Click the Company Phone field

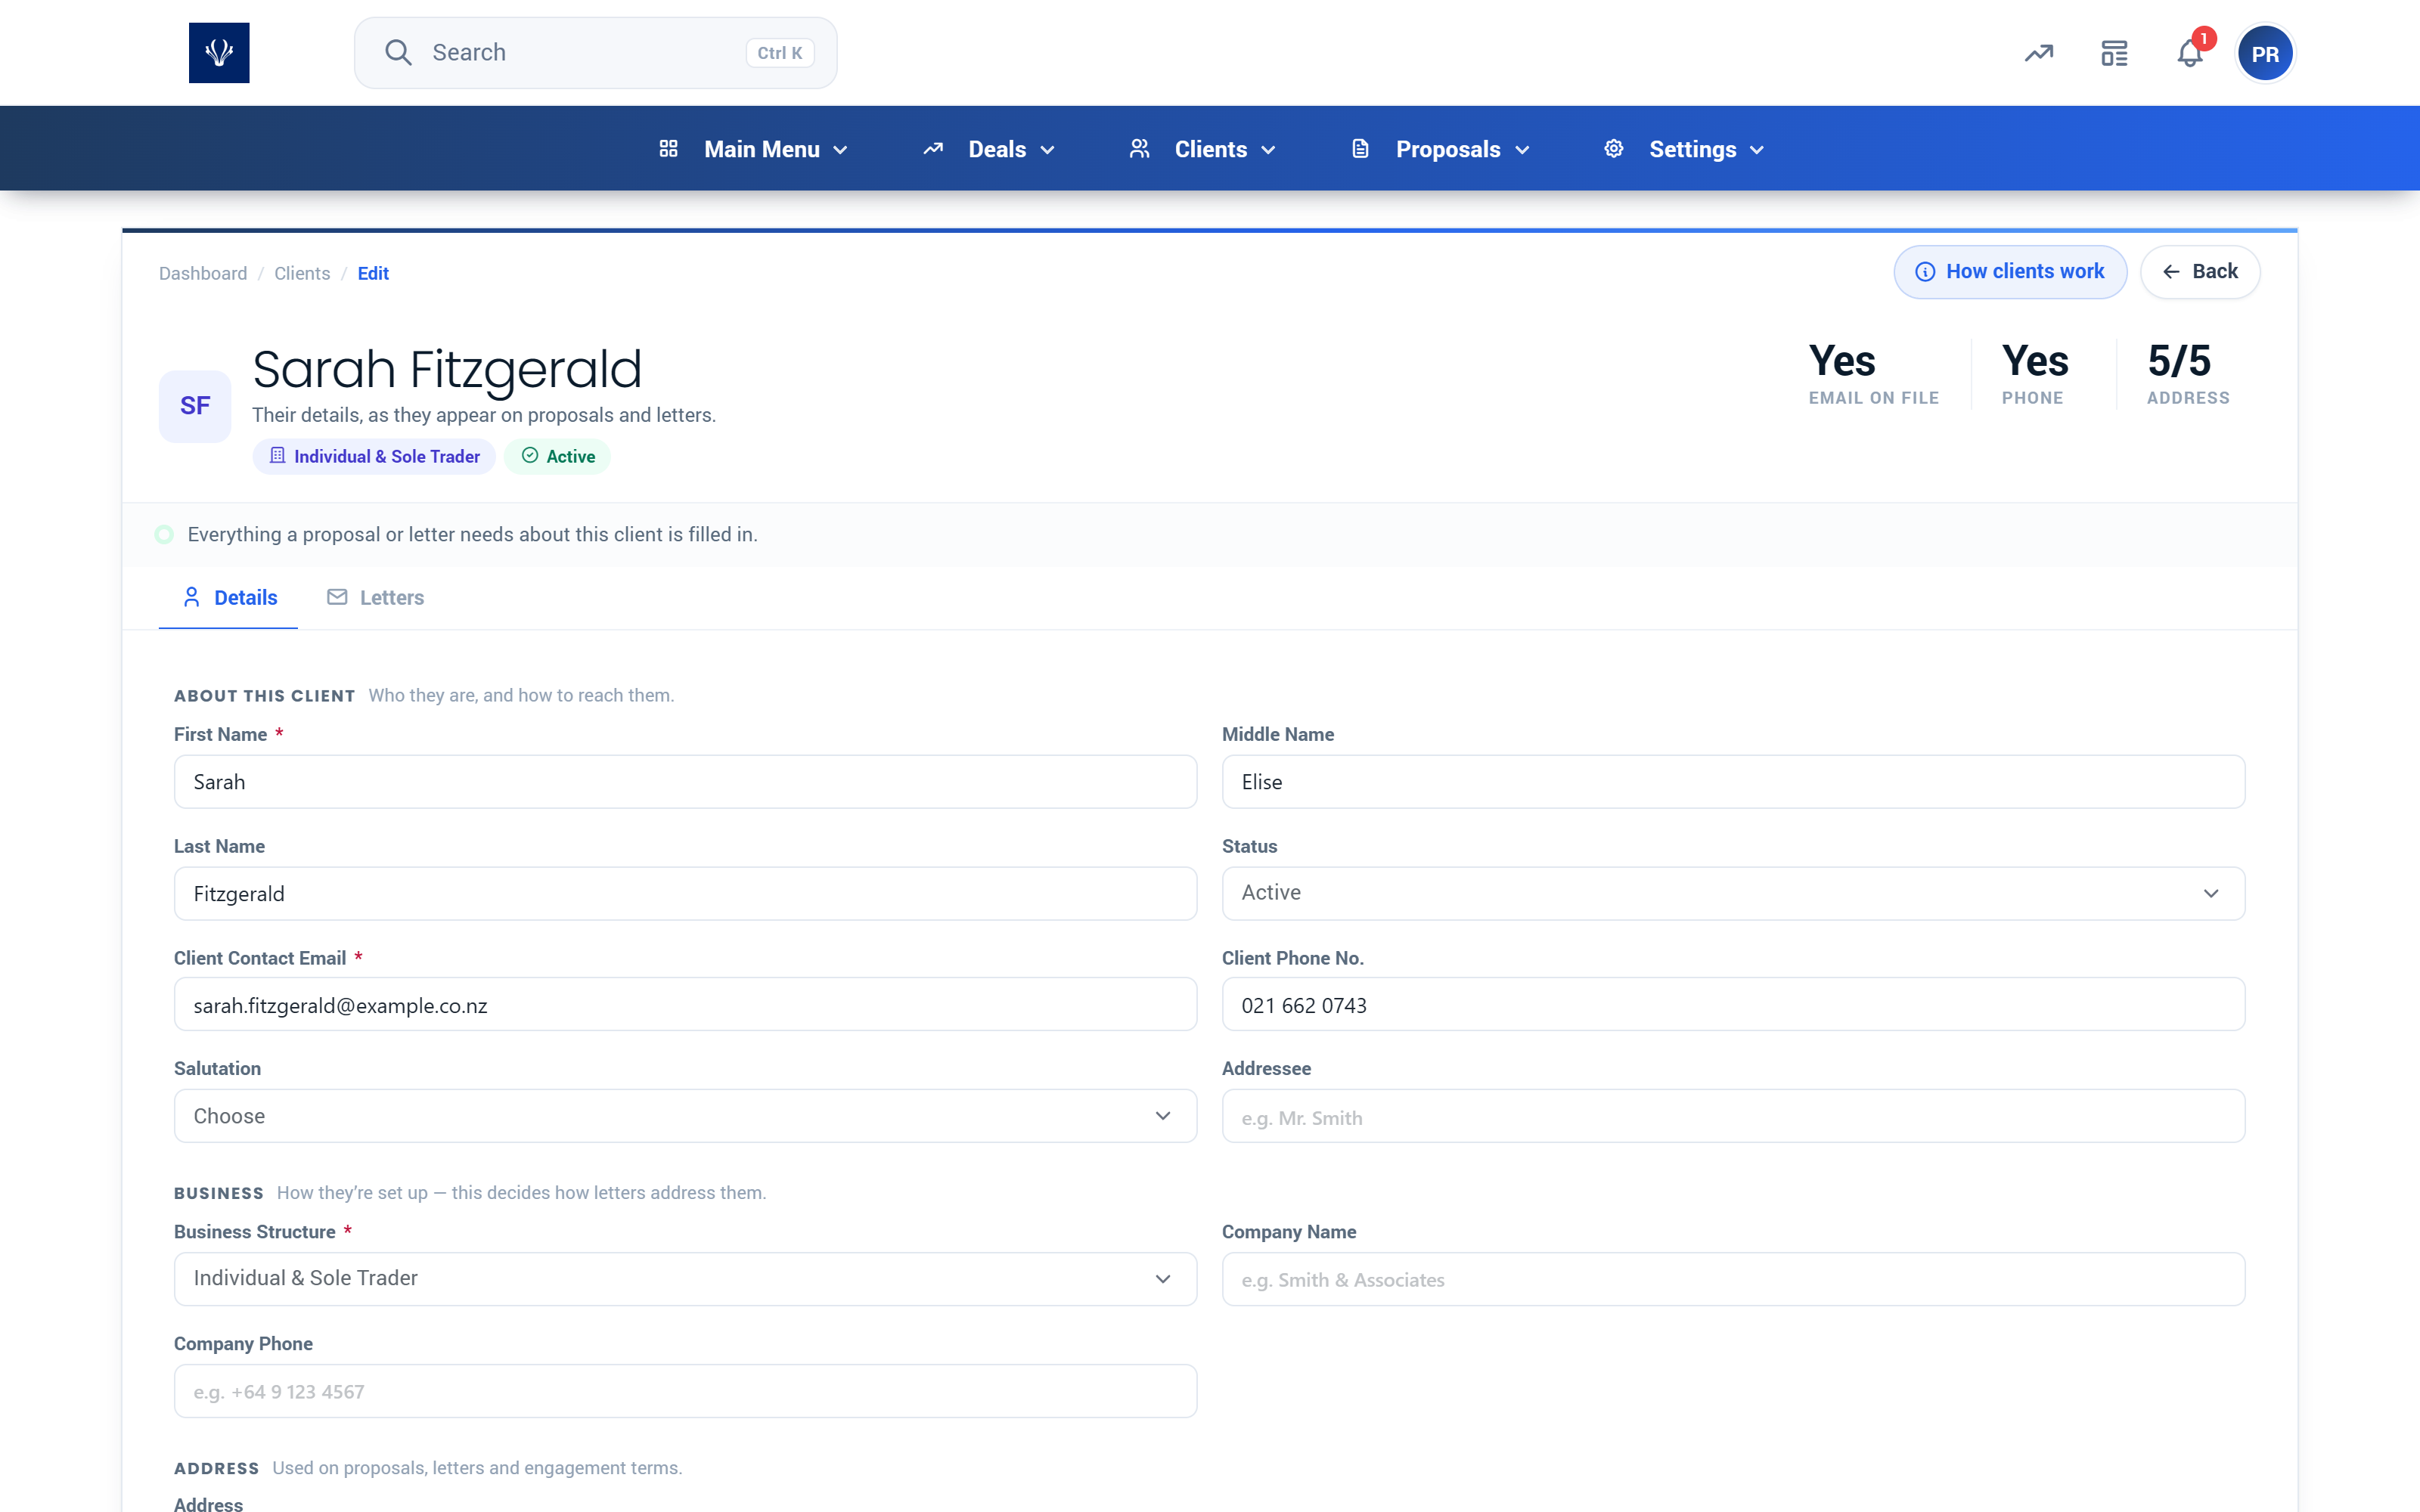coord(685,1391)
